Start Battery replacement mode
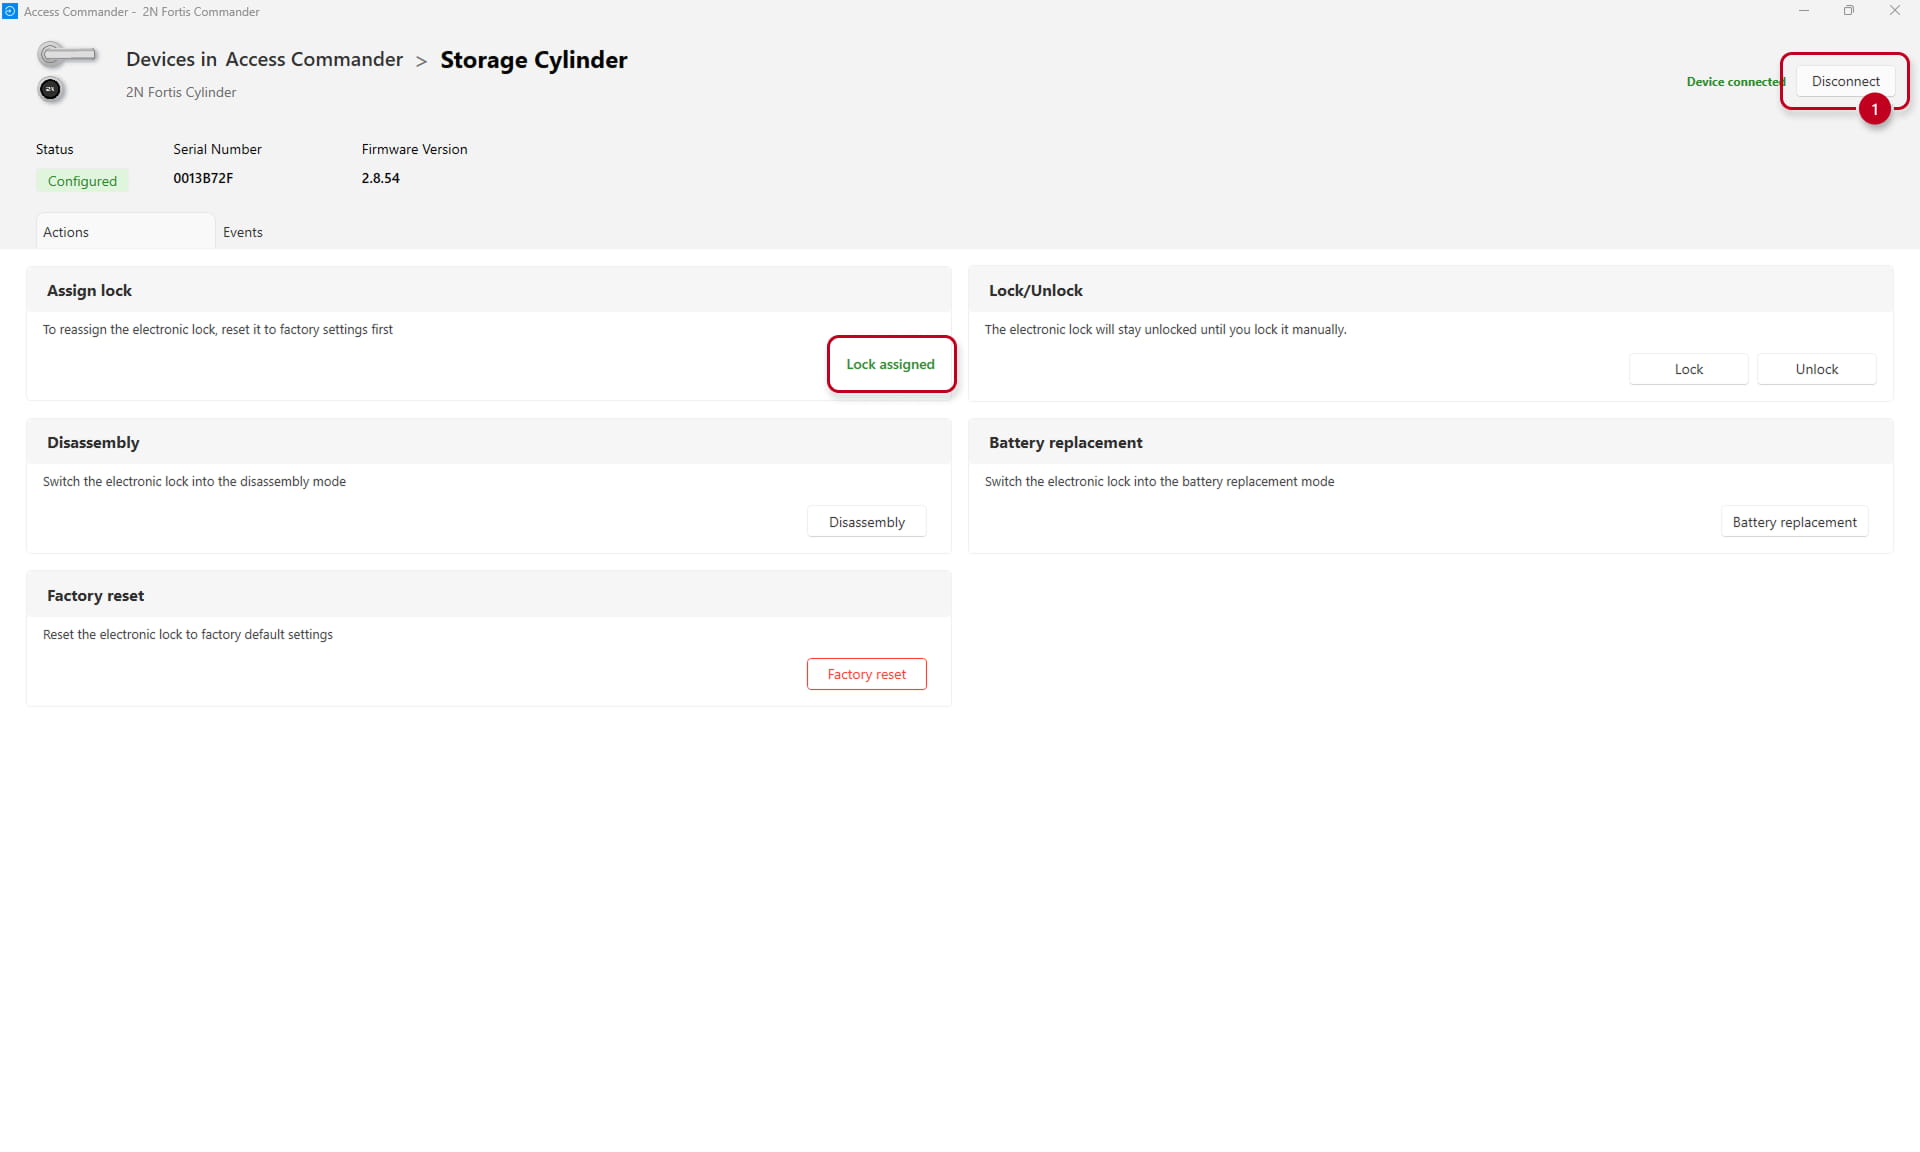Image resolution: width=1920 pixels, height=1152 pixels. click(1794, 522)
